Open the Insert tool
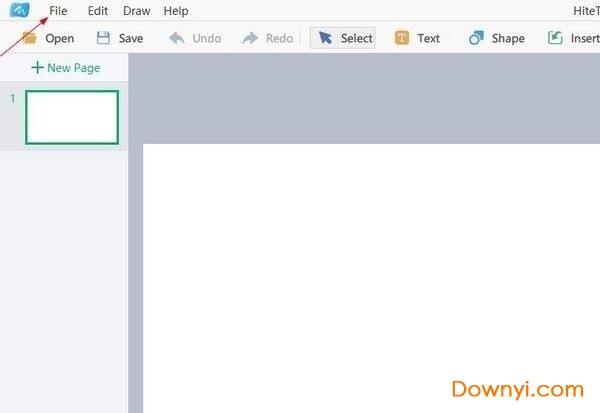 (556, 38)
